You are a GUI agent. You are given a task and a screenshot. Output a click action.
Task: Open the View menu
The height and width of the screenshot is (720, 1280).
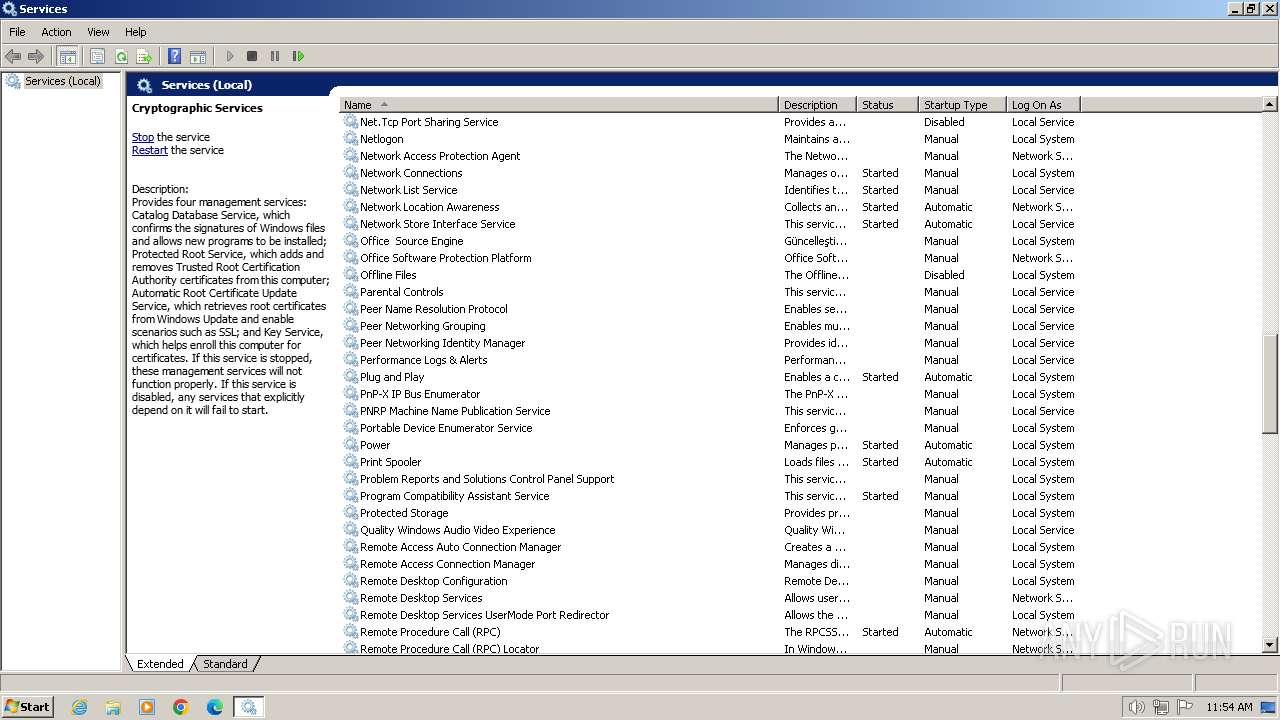[x=98, y=32]
